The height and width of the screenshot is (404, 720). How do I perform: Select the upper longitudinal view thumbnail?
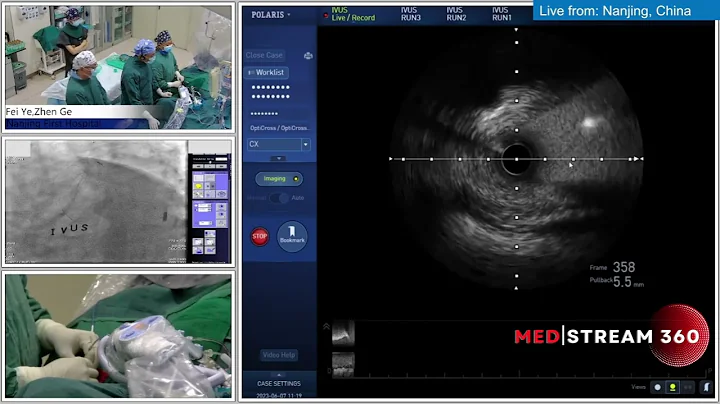[343, 333]
